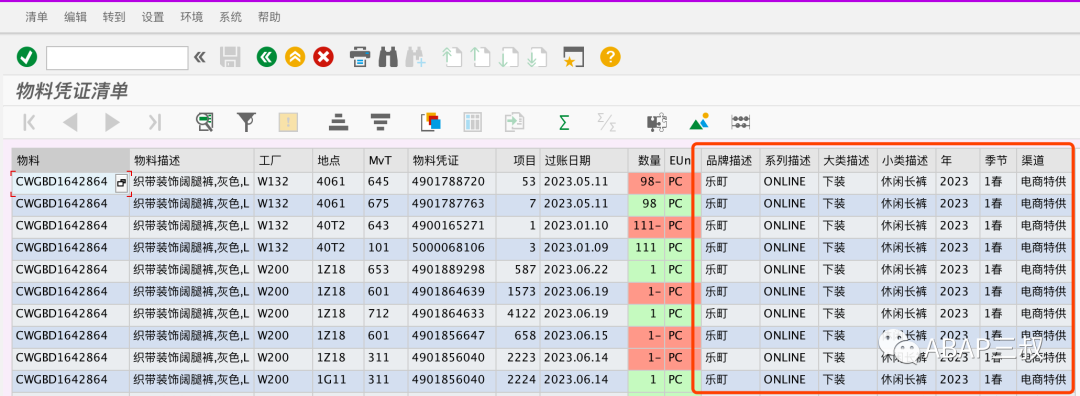The width and height of the screenshot is (1080, 396).
Task: Open the 编辑 menu
Action: point(76,17)
